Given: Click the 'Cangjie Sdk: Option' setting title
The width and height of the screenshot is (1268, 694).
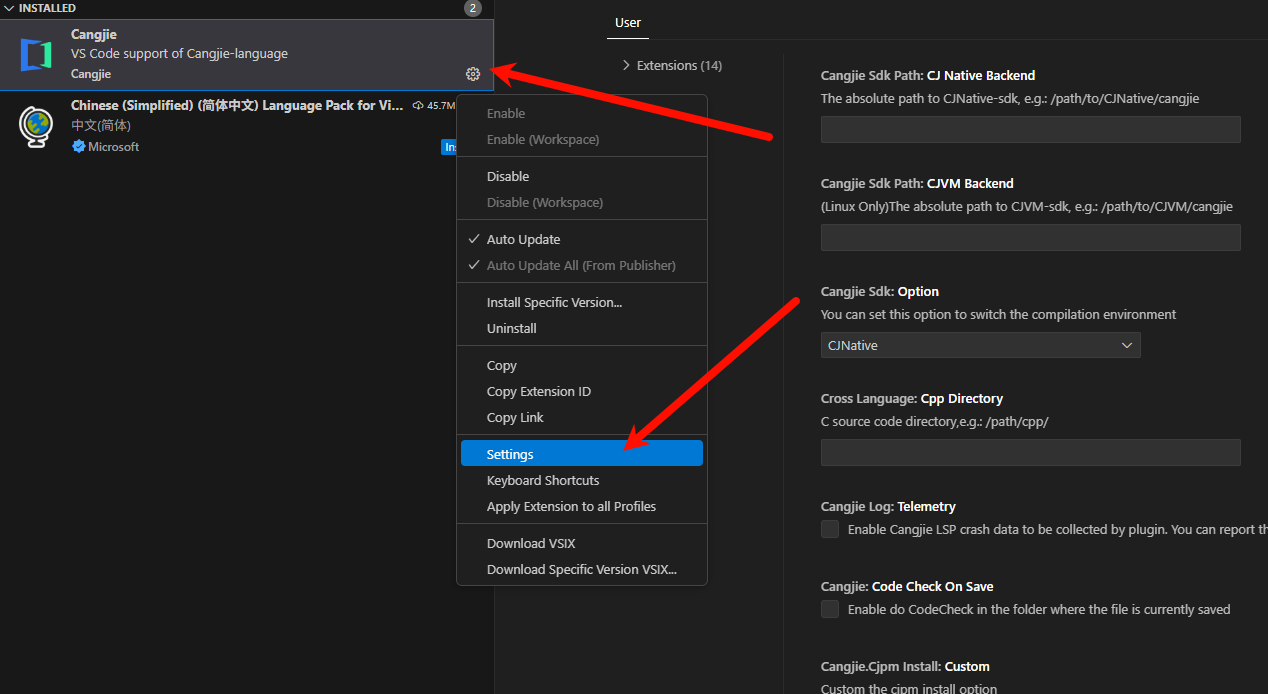Looking at the screenshot, I should click(x=880, y=291).
